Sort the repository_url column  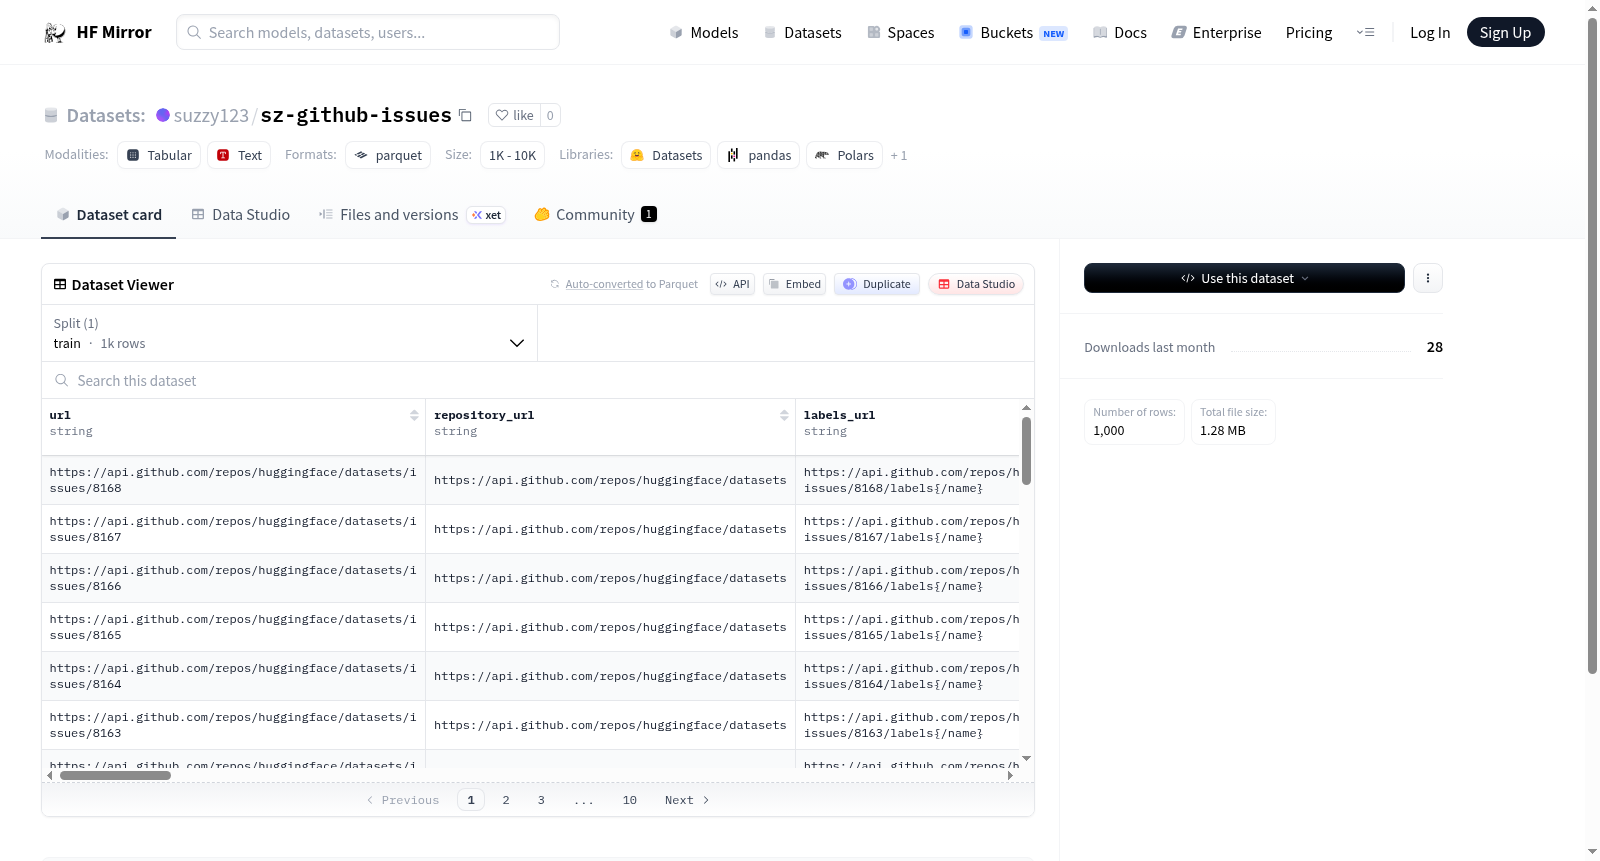click(784, 415)
